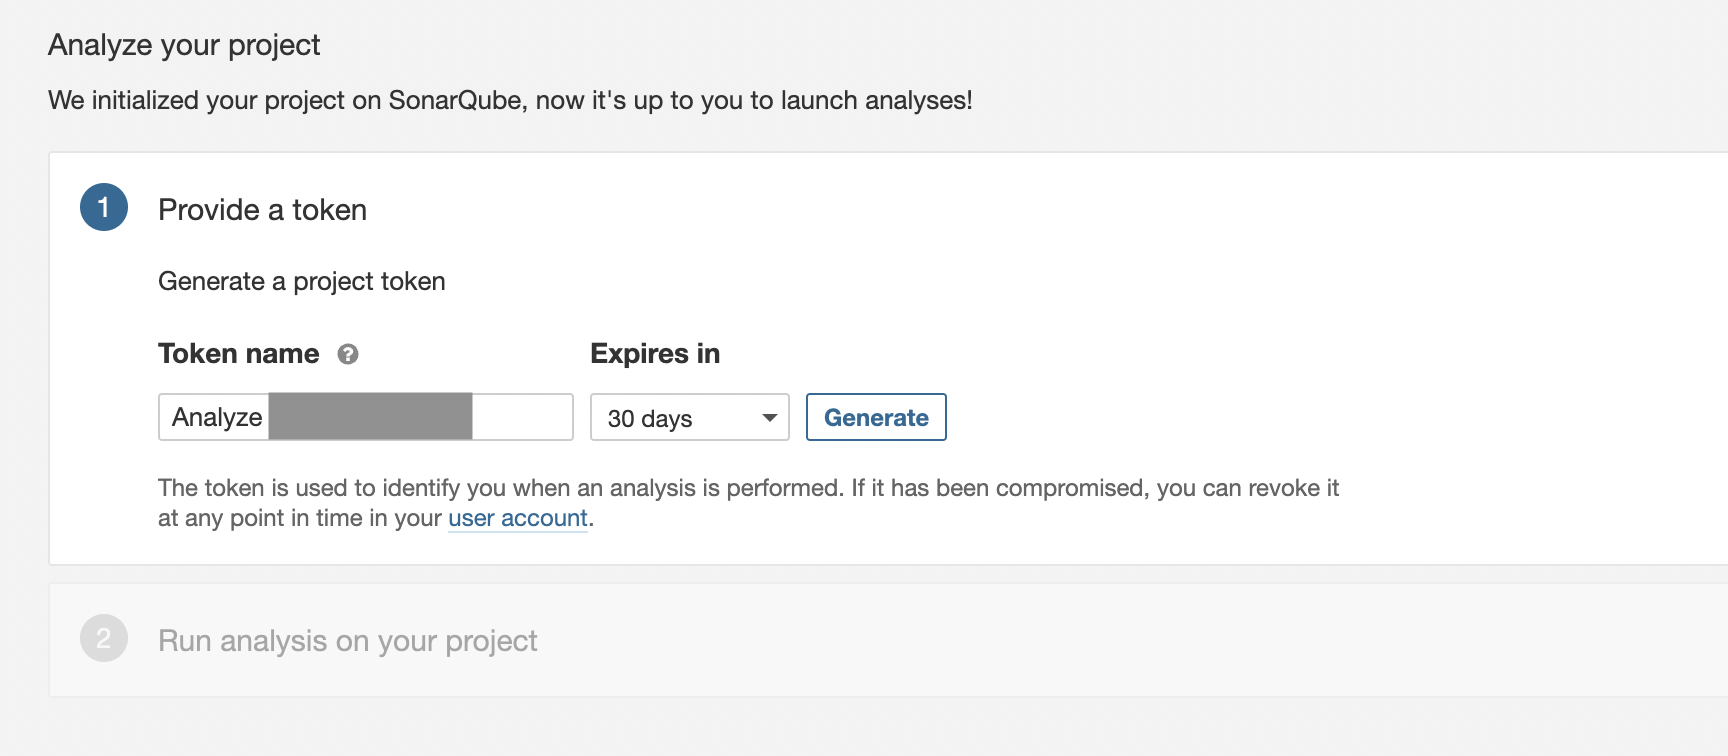Screen dimensions: 1728x756
Task: Click the Provide a token heading
Action: pos(262,210)
